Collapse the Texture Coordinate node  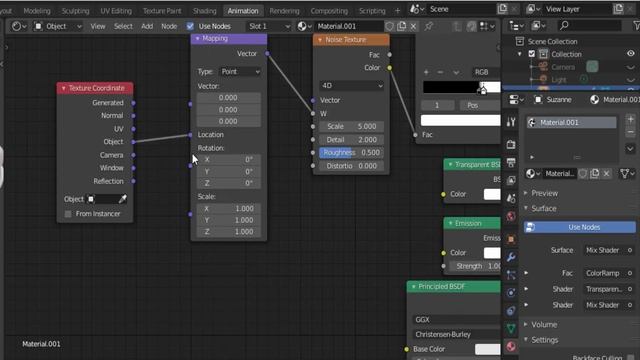click(x=64, y=88)
